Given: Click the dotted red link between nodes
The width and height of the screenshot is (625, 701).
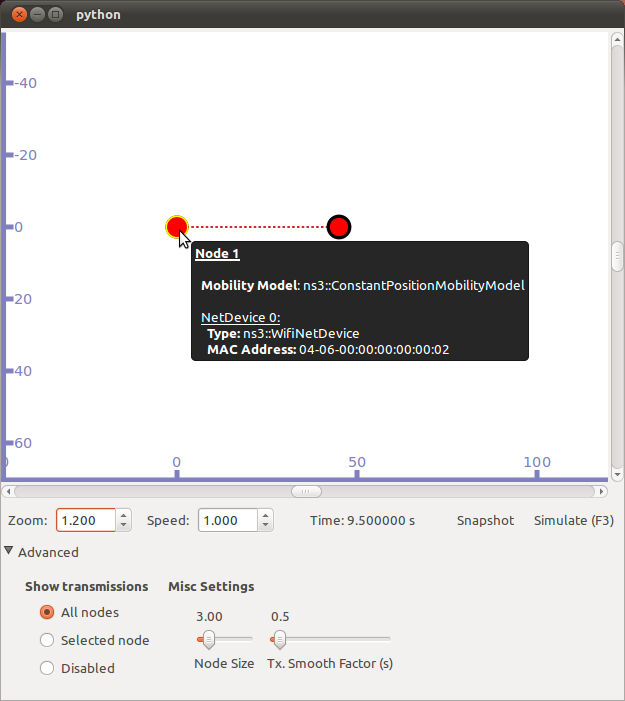Looking at the screenshot, I should 258,227.
